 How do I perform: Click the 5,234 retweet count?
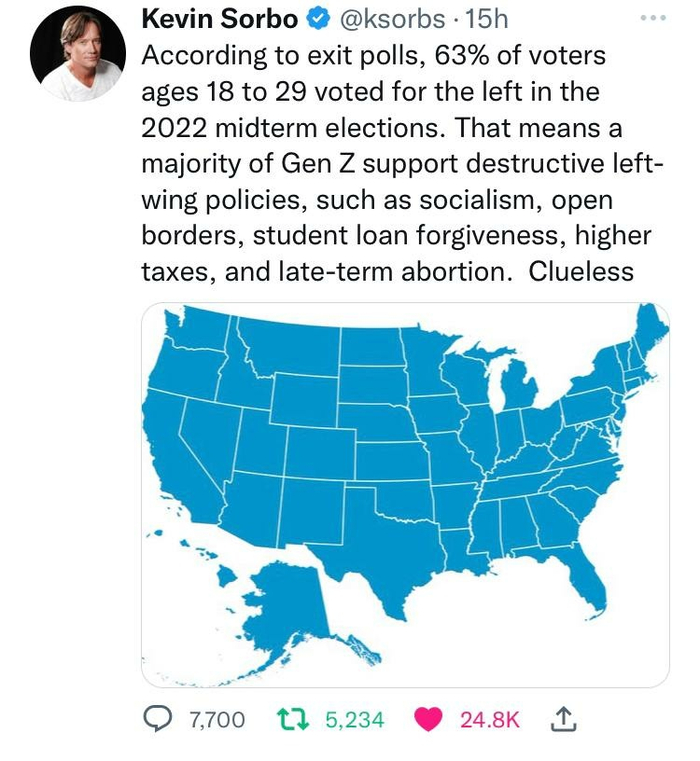pyautogui.click(x=355, y=719)
